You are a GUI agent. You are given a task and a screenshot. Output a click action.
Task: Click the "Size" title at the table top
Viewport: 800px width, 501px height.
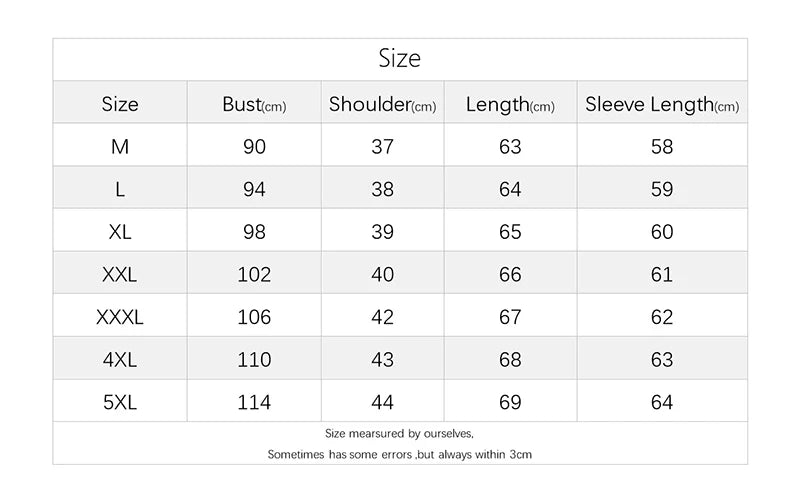tap(400, 59)
